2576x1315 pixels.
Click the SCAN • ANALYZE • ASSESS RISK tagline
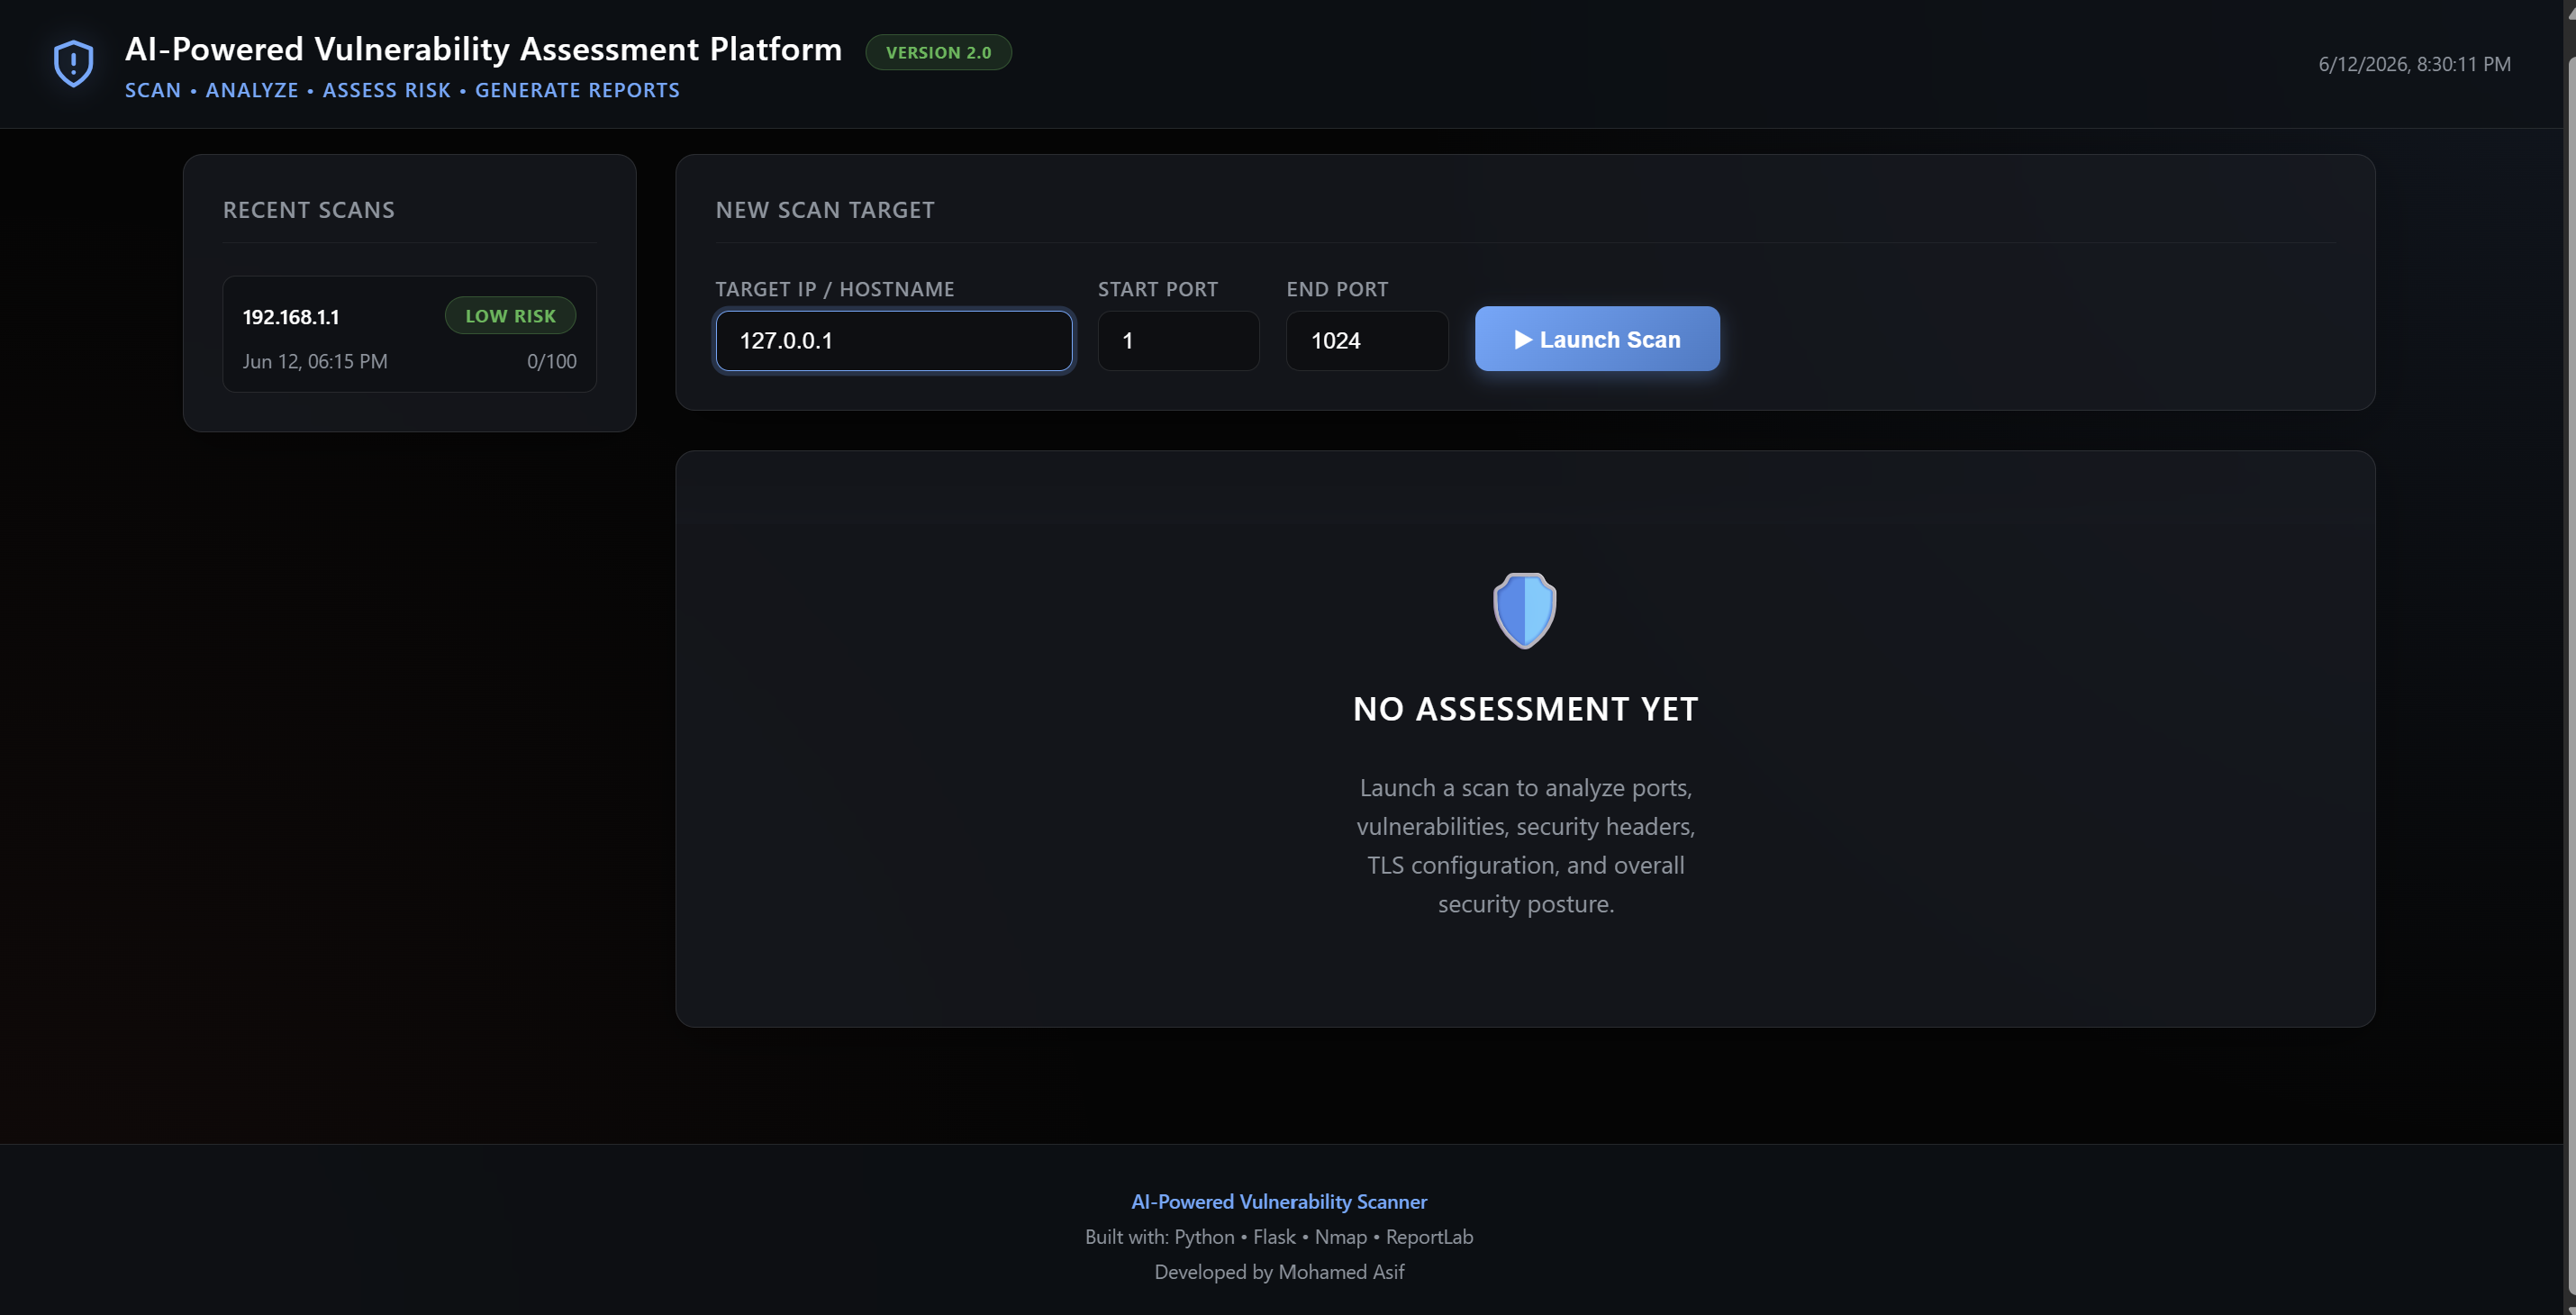point(402,90)
